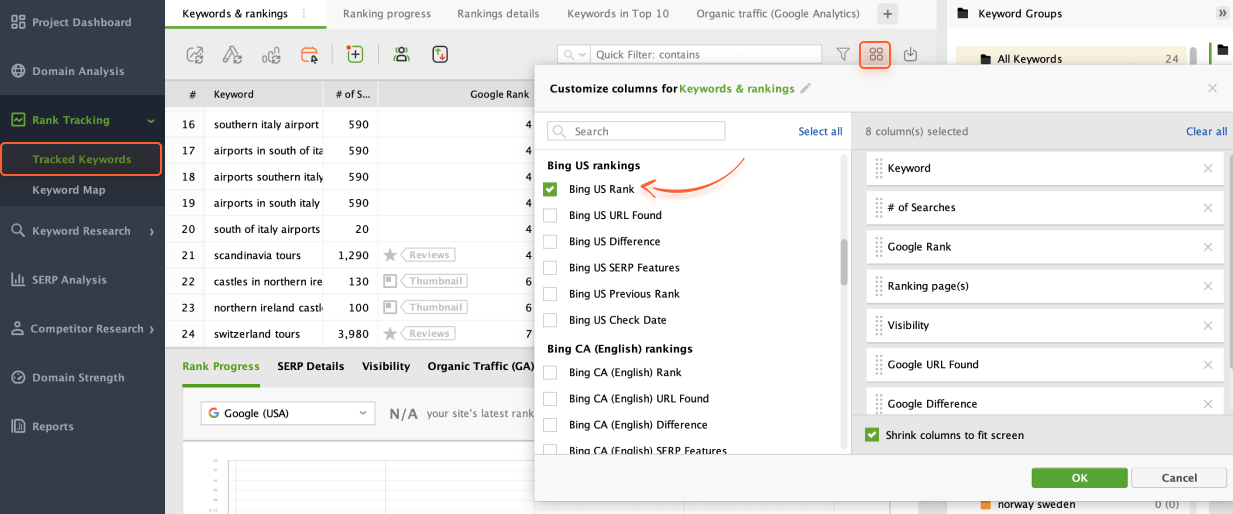Check Bing CA (English) Rank

550,372
